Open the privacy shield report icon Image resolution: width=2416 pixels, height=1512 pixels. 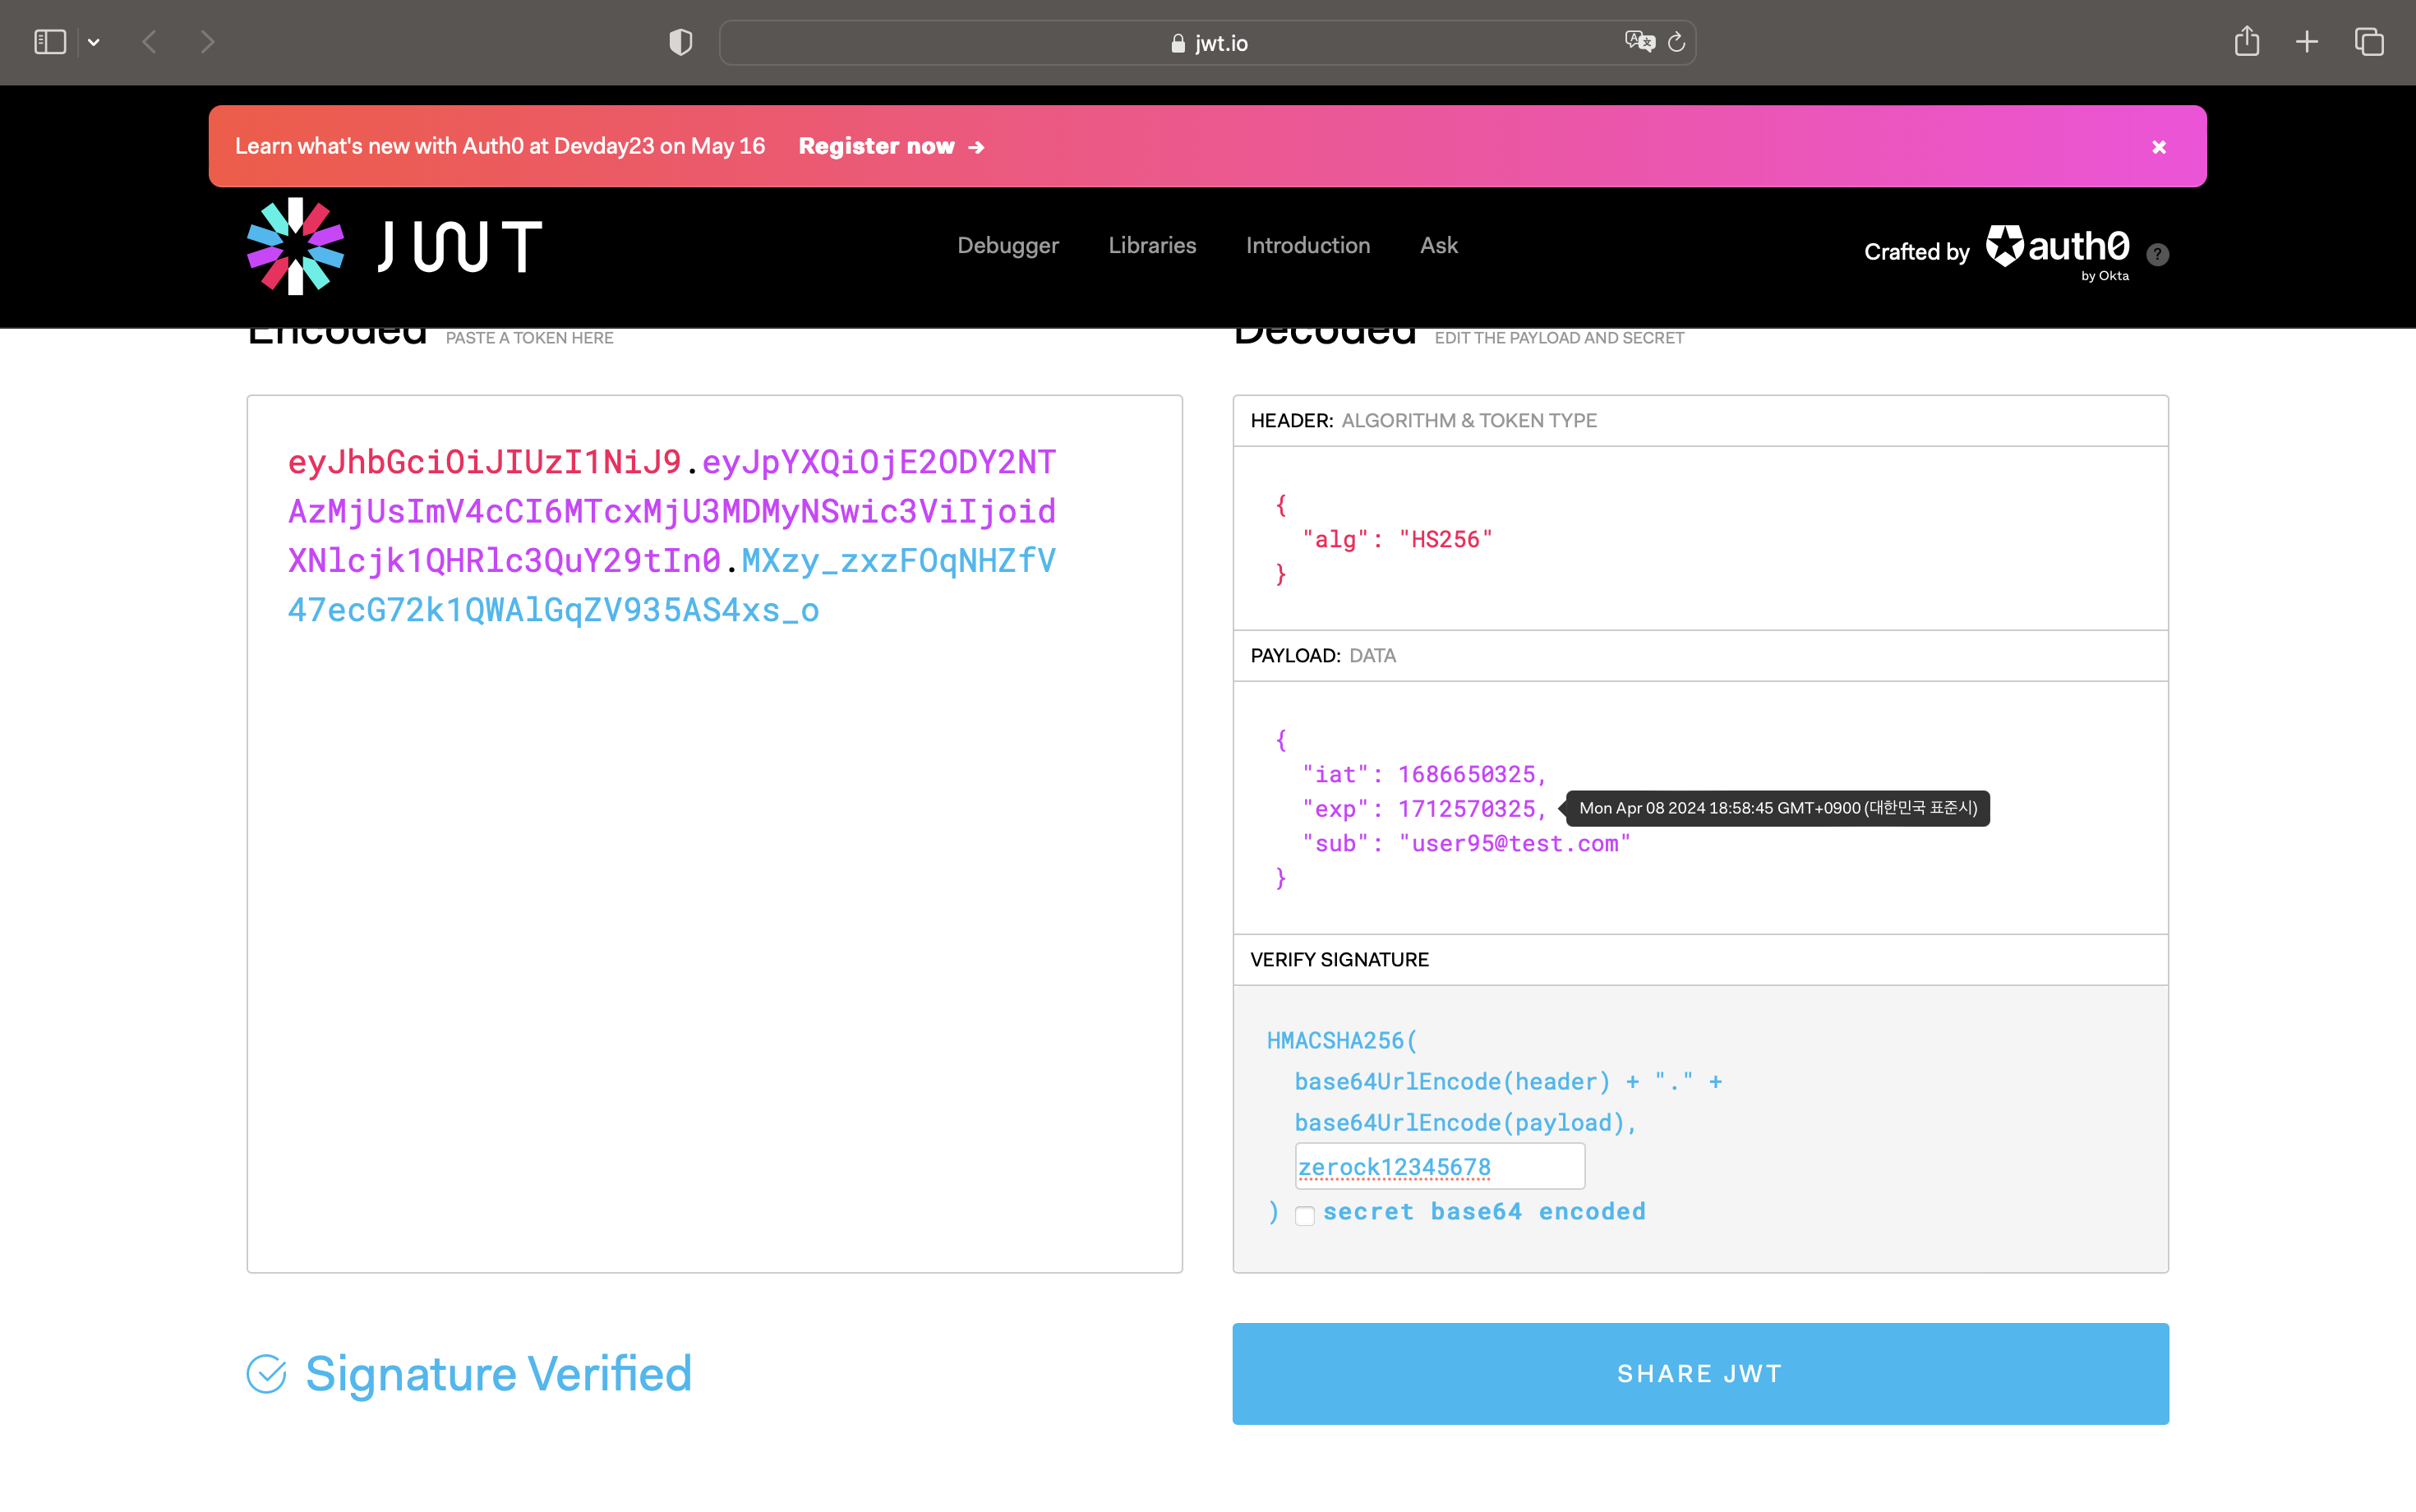(681, 42)
